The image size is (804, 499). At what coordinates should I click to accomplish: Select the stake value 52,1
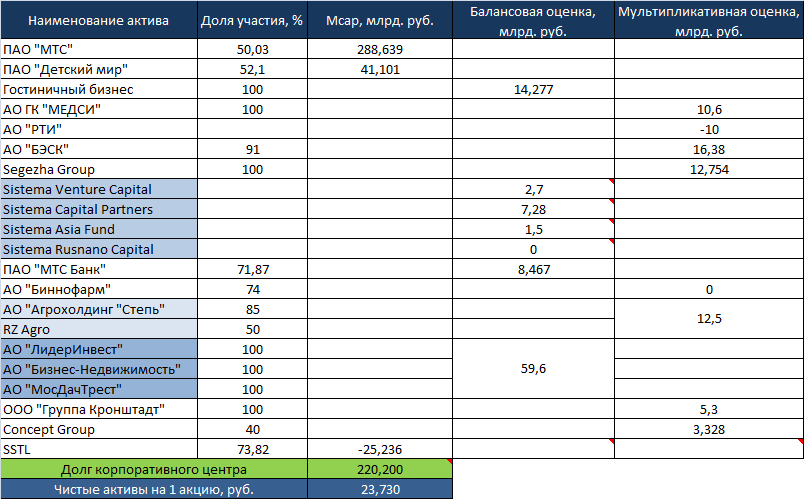pos(252,69)
